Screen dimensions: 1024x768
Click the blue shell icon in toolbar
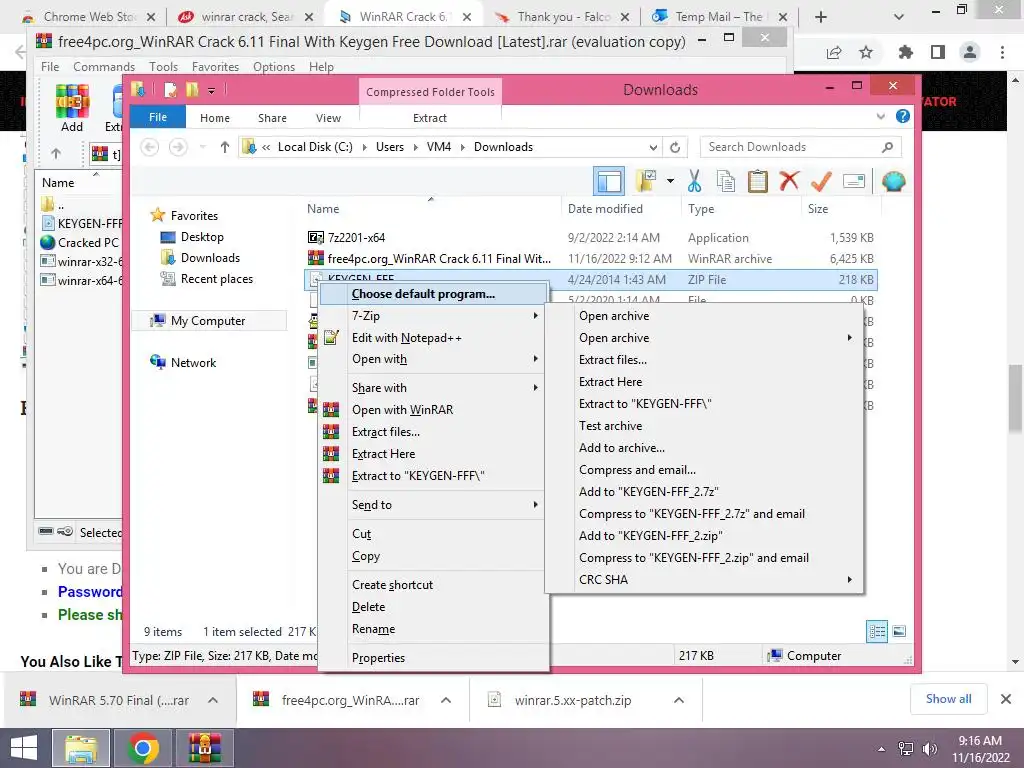pos(893,181)
